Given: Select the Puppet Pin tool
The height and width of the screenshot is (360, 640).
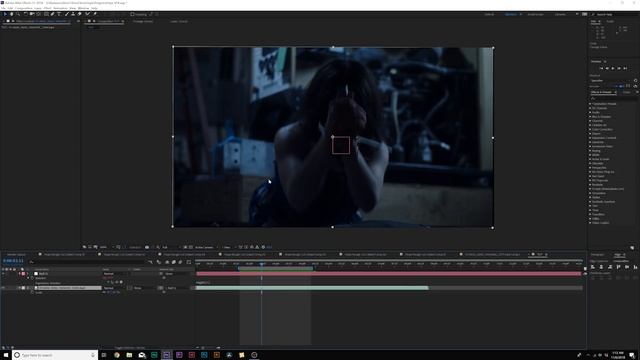Looking at the screenshot, I should pos(95,14).
